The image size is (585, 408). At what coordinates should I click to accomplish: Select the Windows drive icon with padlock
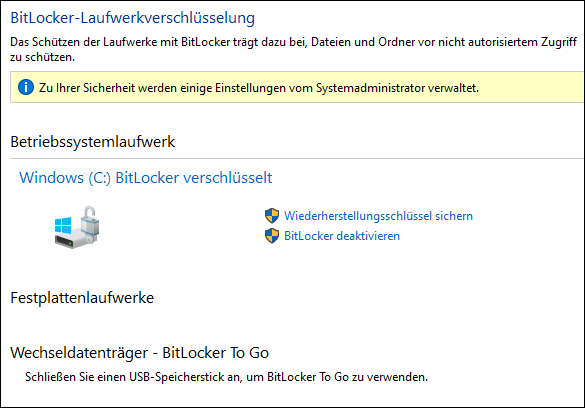(77, 227)
